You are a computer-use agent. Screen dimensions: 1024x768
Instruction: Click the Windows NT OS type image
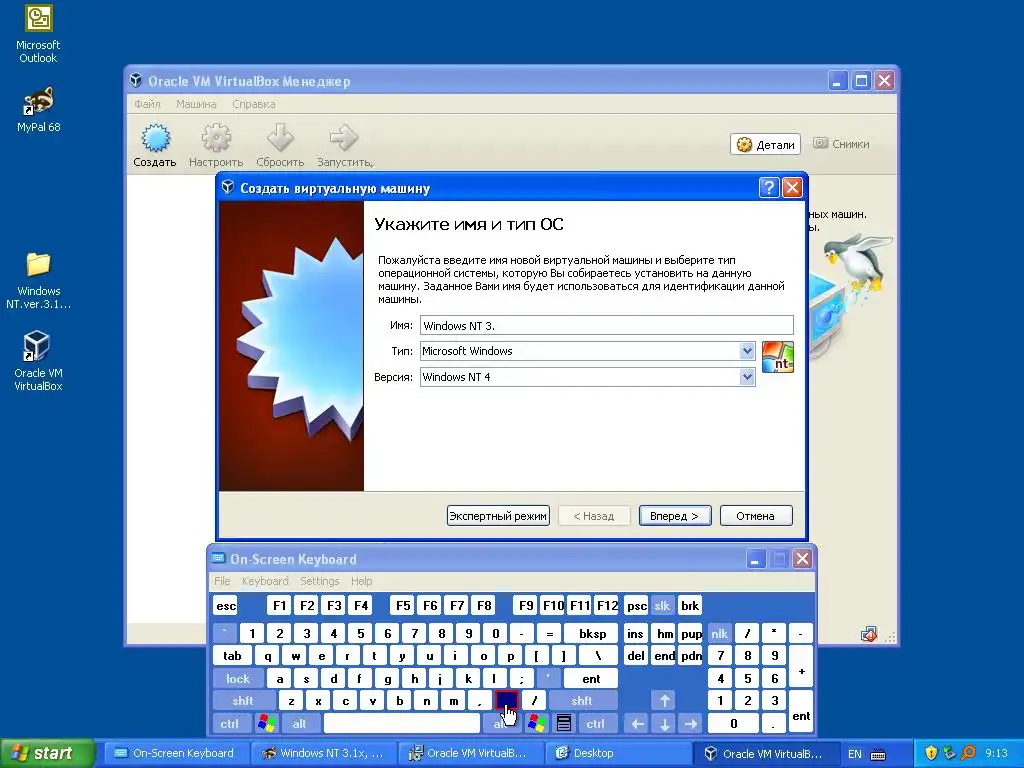pos(777,357)
